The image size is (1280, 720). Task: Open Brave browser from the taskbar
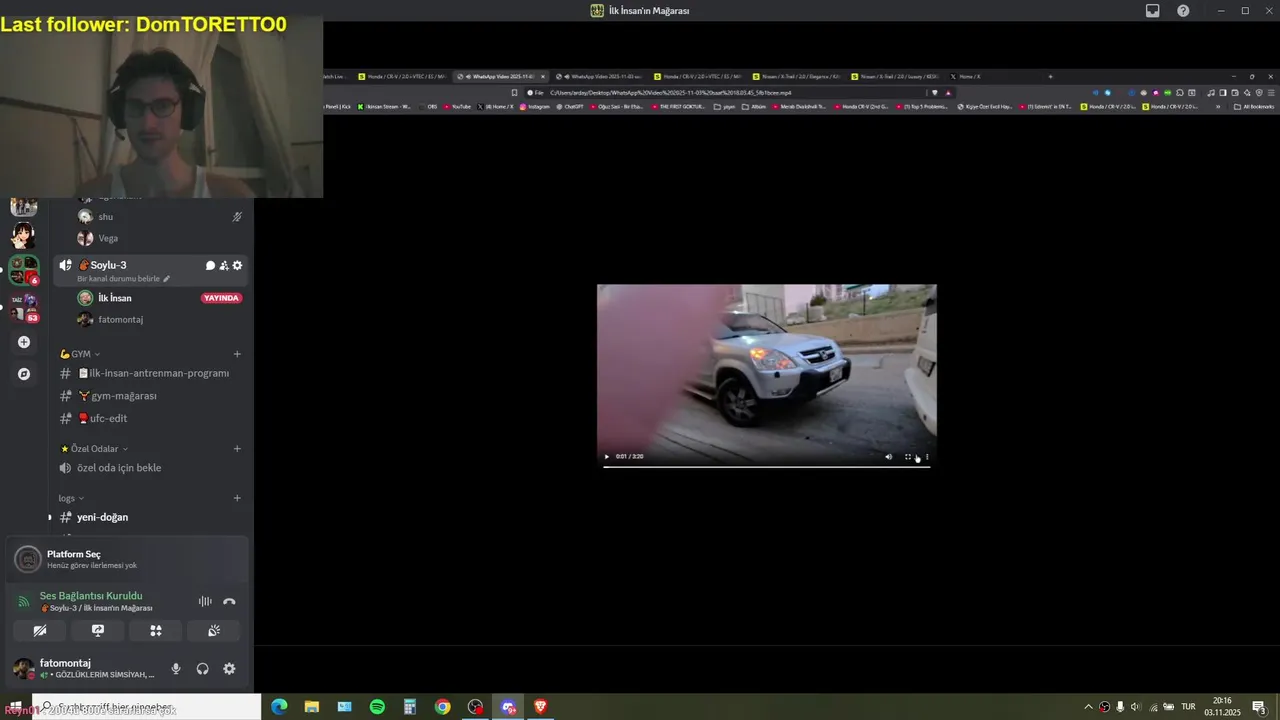tap(541, 707)
